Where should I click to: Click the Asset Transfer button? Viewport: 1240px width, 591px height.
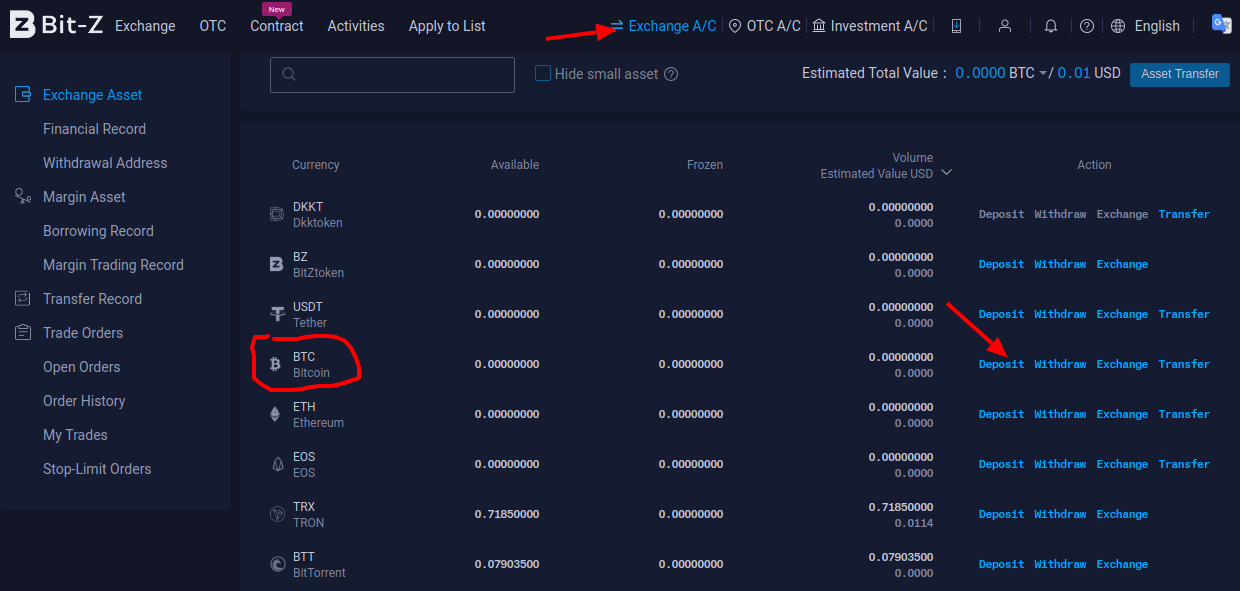coord(1180,74)
